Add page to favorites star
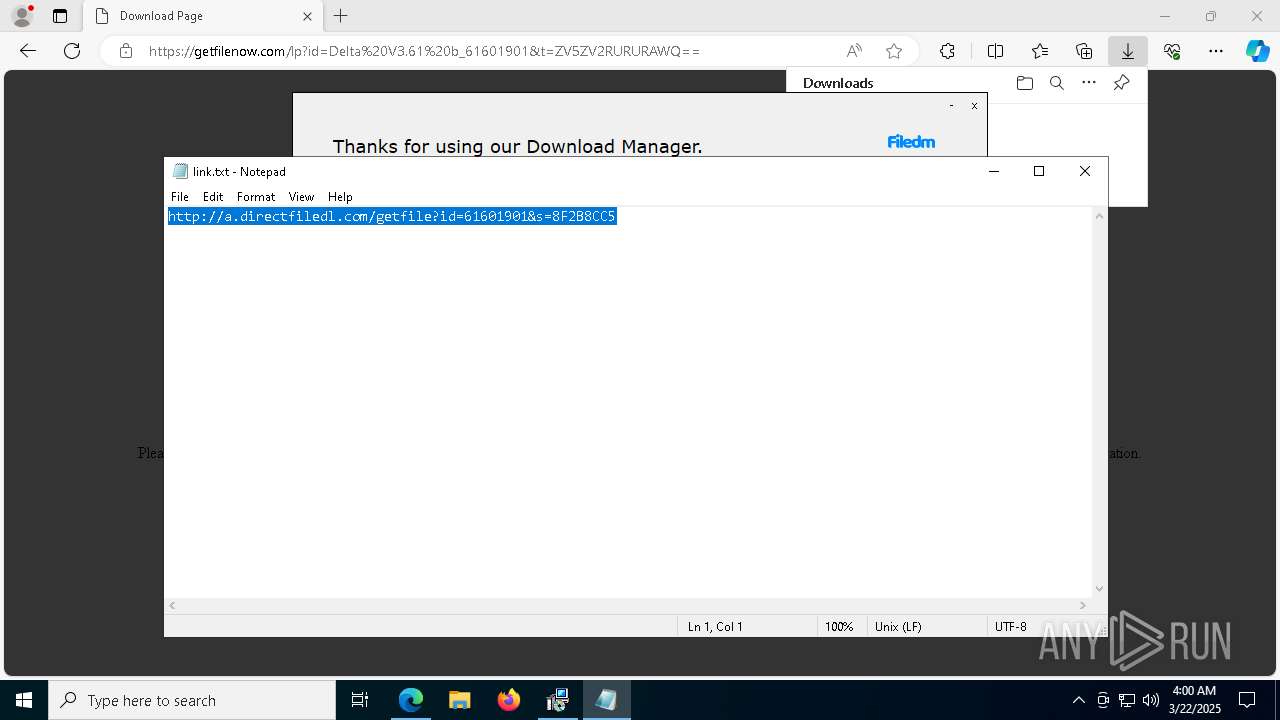 point(894,51)
